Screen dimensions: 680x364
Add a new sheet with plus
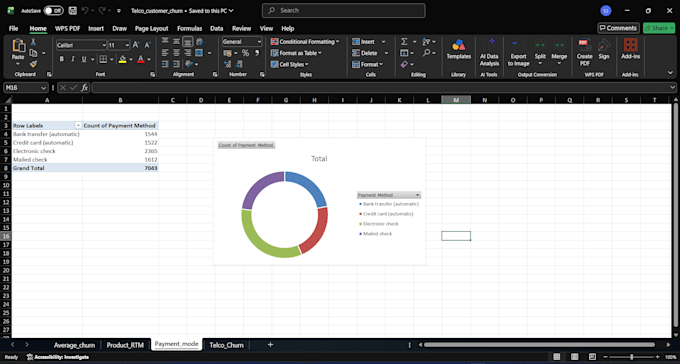tap(270, 345)
